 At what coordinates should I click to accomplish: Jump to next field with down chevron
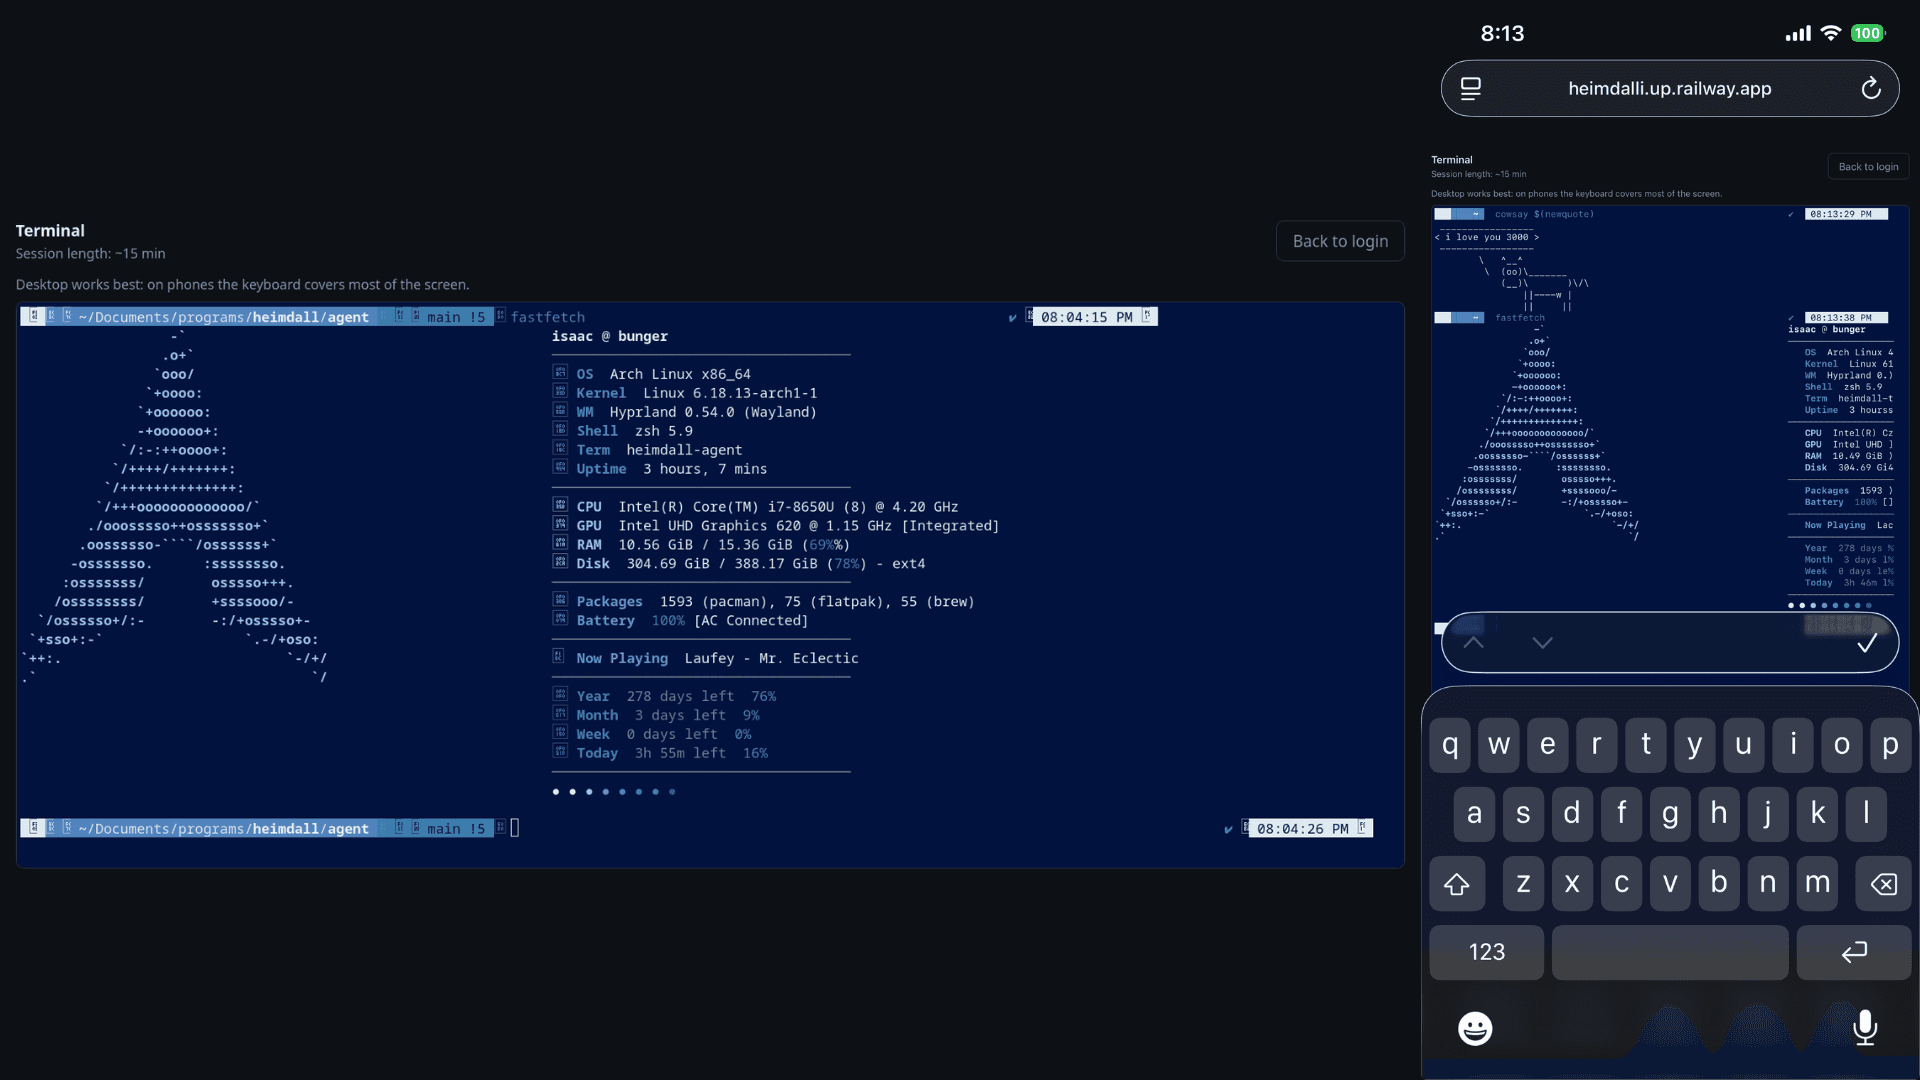[1542, 643]
